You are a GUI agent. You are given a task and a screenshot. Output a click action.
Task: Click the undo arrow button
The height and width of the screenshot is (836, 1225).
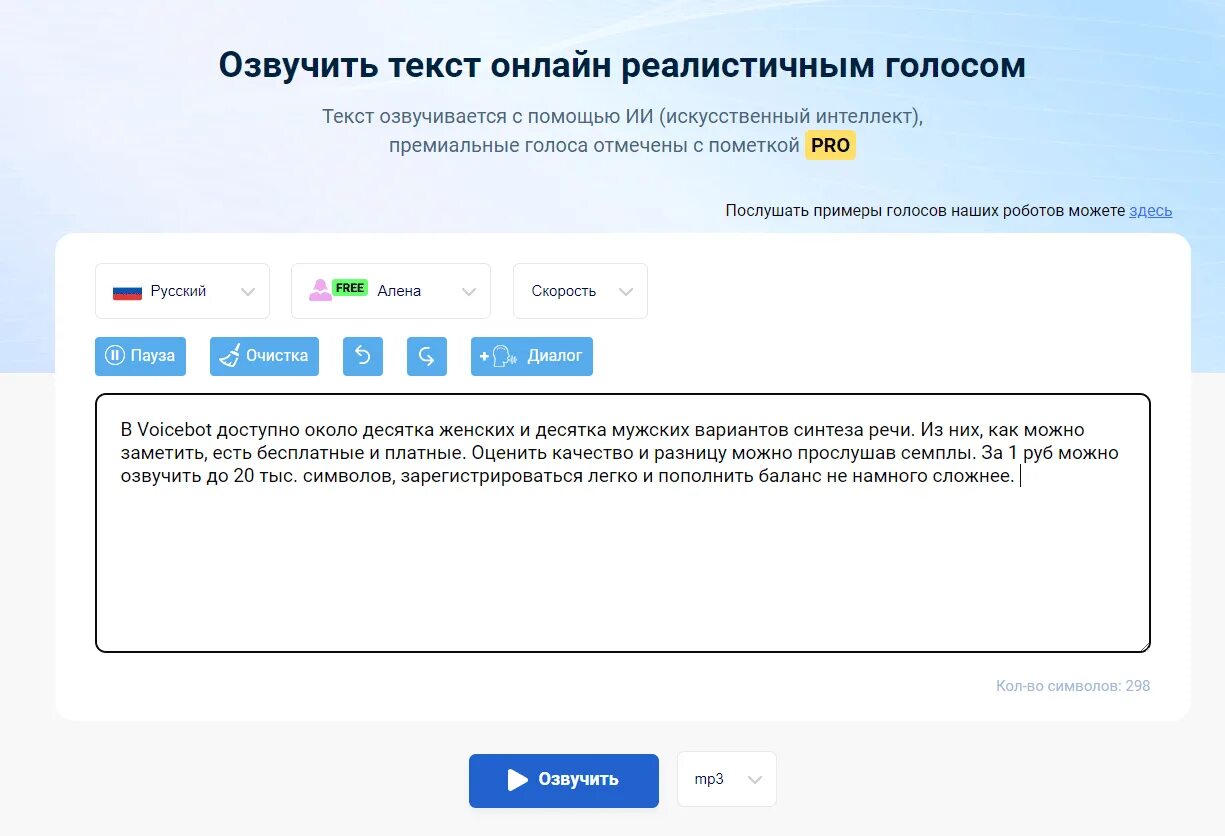tap(363, 356)
